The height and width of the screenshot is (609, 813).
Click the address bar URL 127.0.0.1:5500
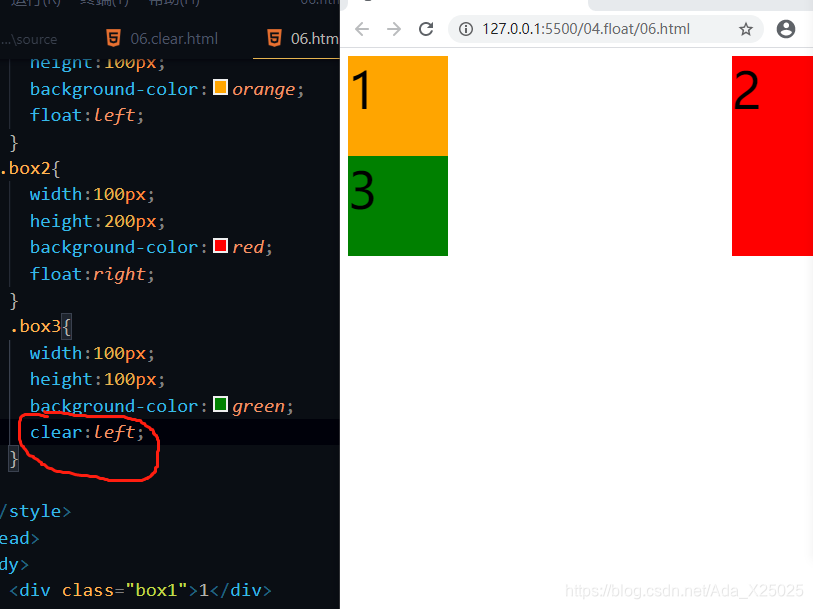586,29
